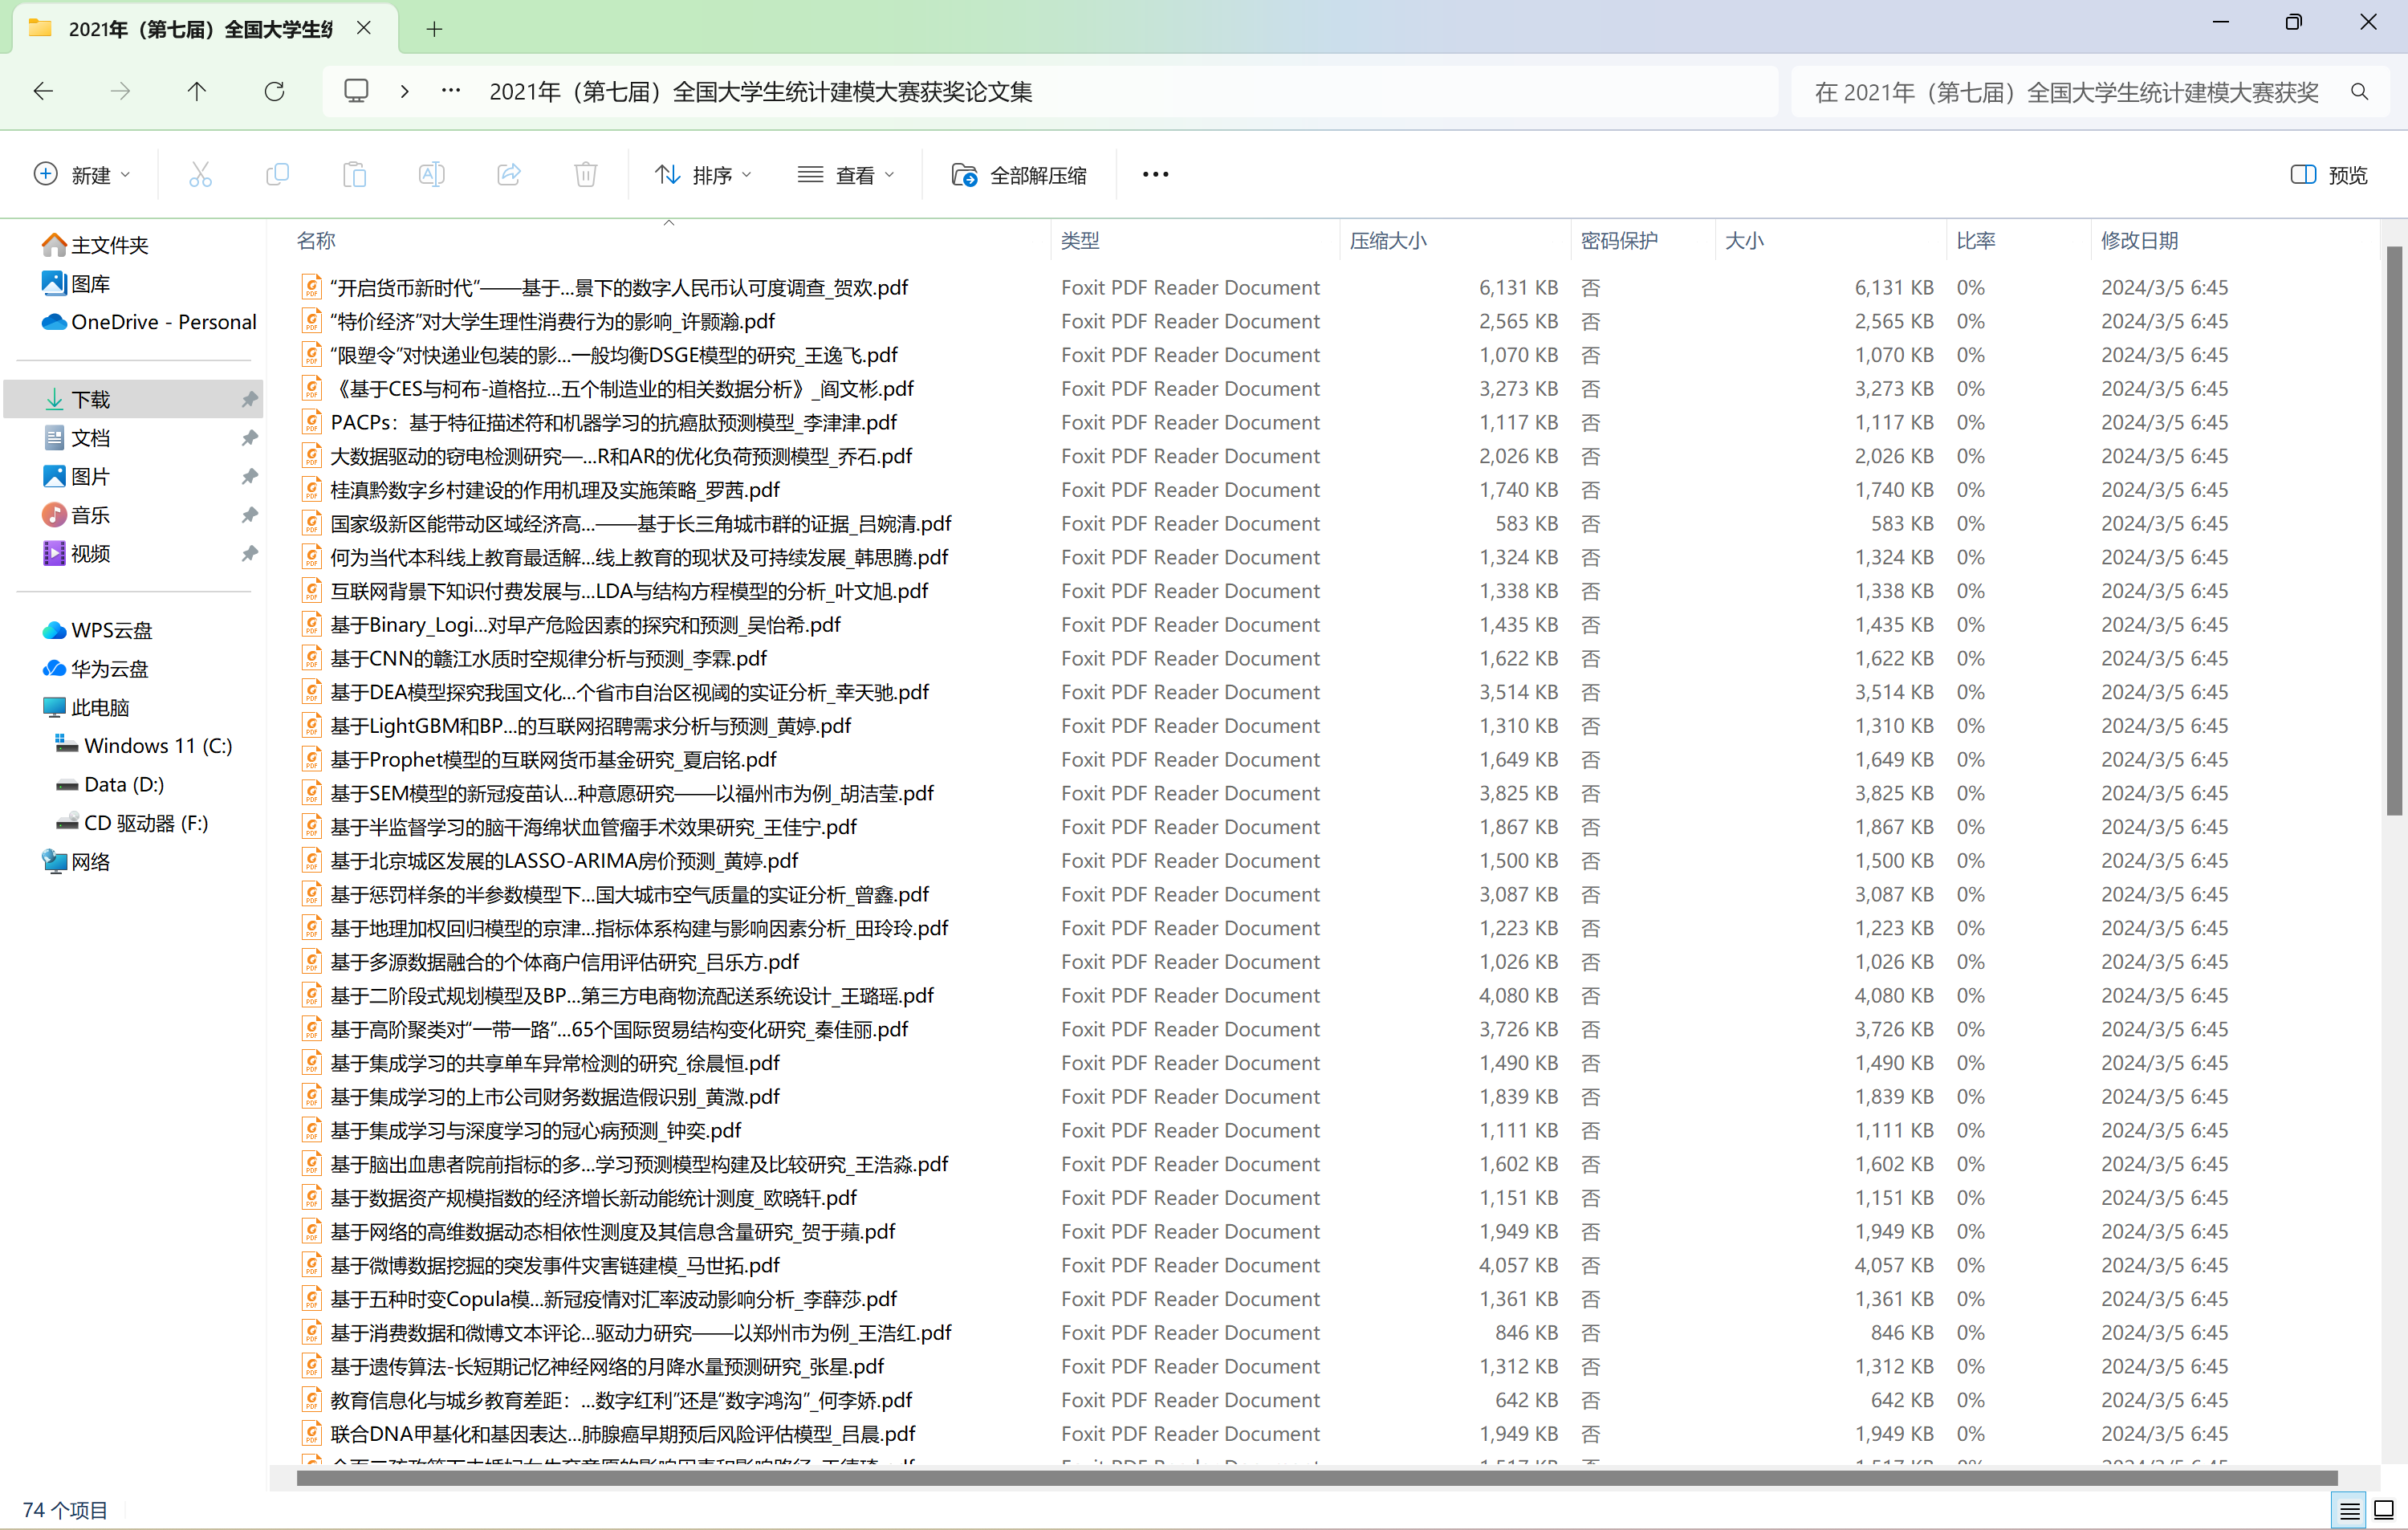Click the Copy icon in toolbar

click(277, 175)
